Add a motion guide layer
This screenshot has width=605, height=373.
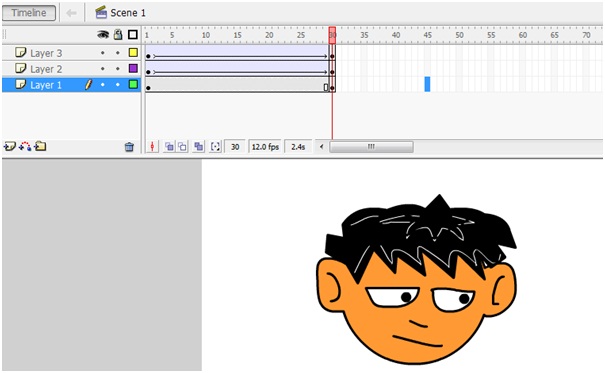coord(25,147)
